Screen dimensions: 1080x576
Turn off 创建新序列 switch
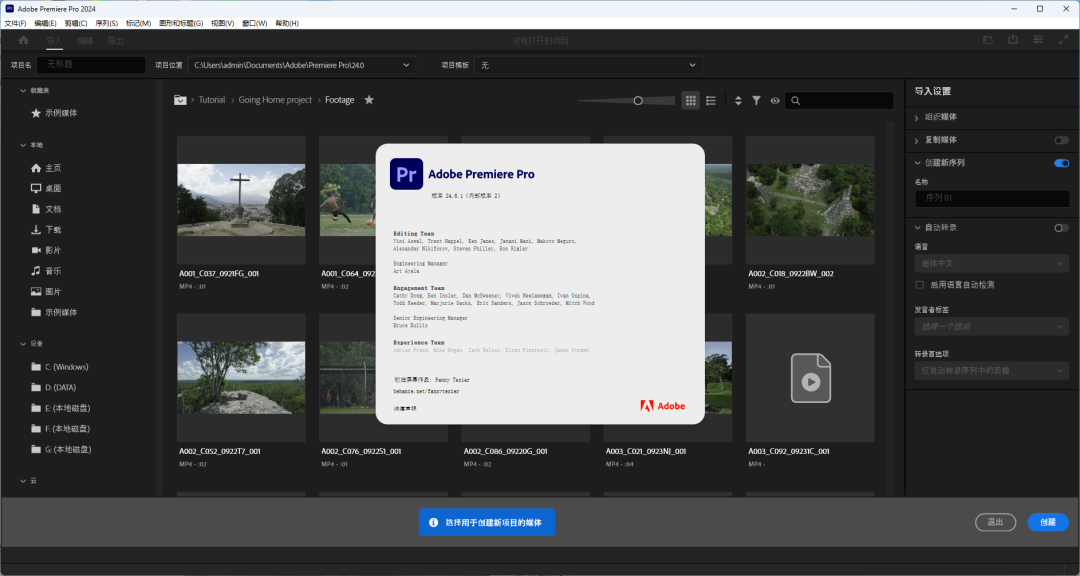click(1061, 163)
